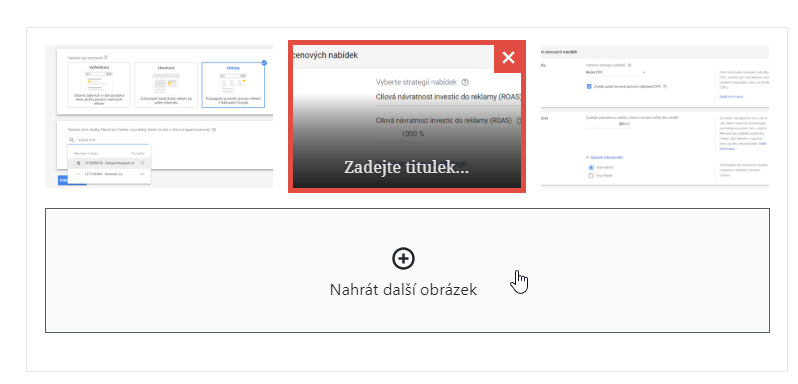
Task: Click the plus icon to upload
Action: (403, 259)
